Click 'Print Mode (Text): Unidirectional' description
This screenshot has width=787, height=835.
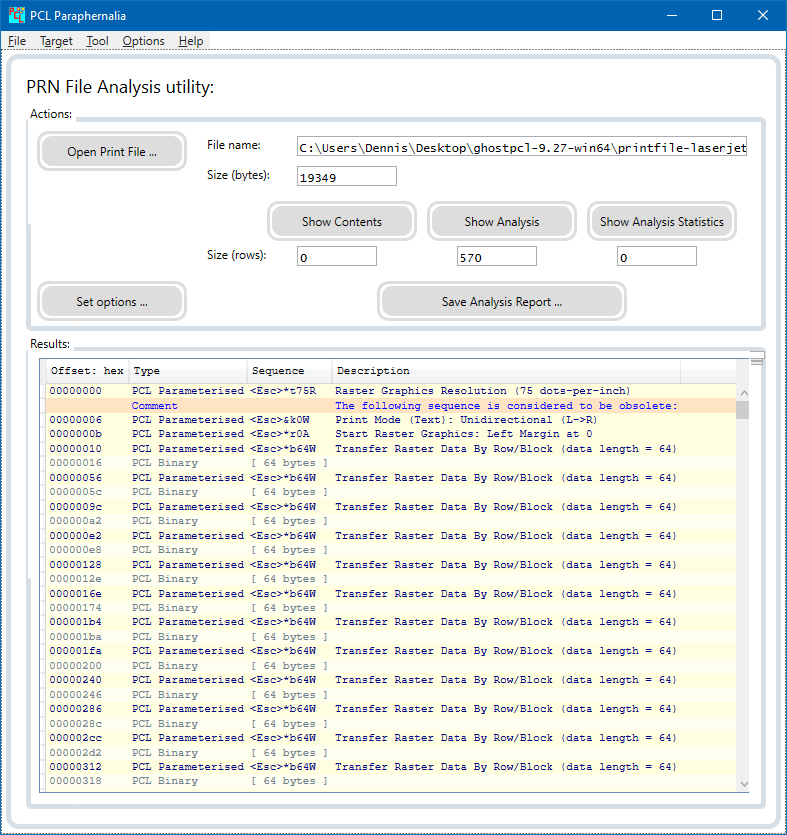click(466, 420)
